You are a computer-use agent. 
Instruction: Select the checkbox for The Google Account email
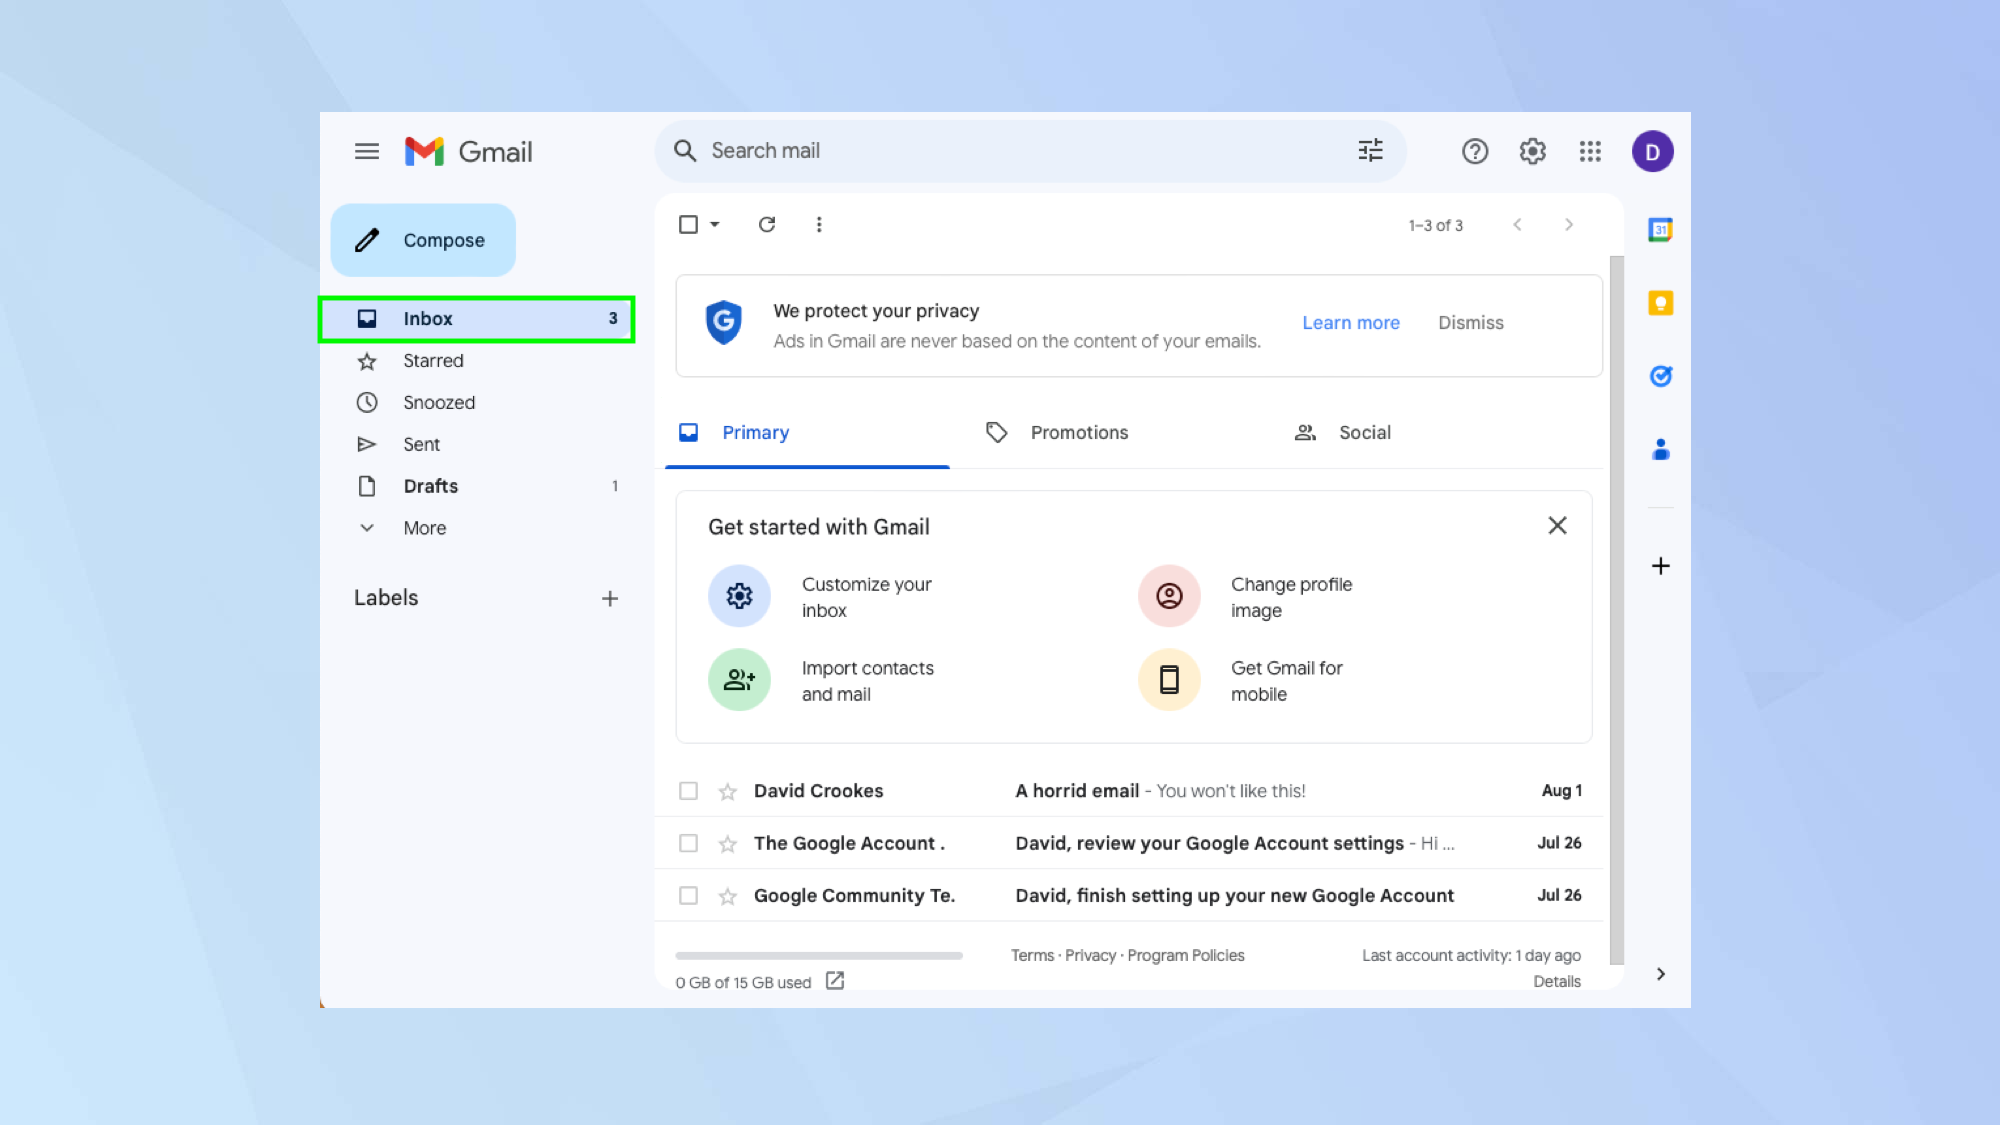(687, 843)
